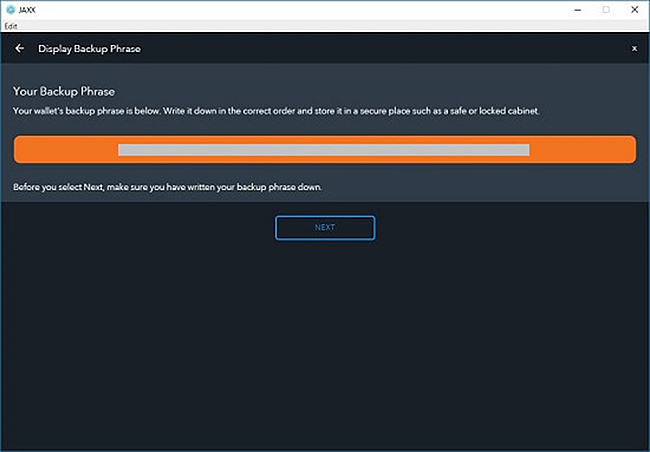Click orange margin left of hidden phrase

tap(65, 150)
